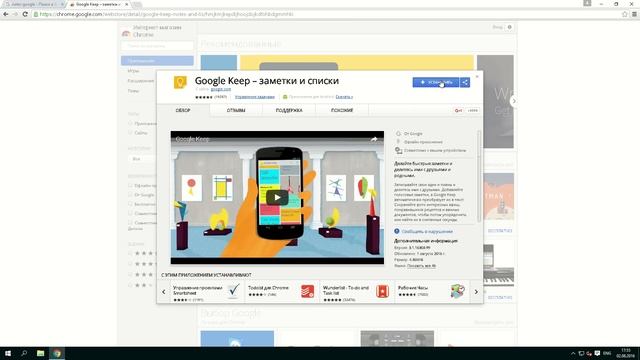Screen dimensions: 640x360
Task: Toggle the Офлайн features checkbox in the sidebar
Action: [x=131, y=185]
